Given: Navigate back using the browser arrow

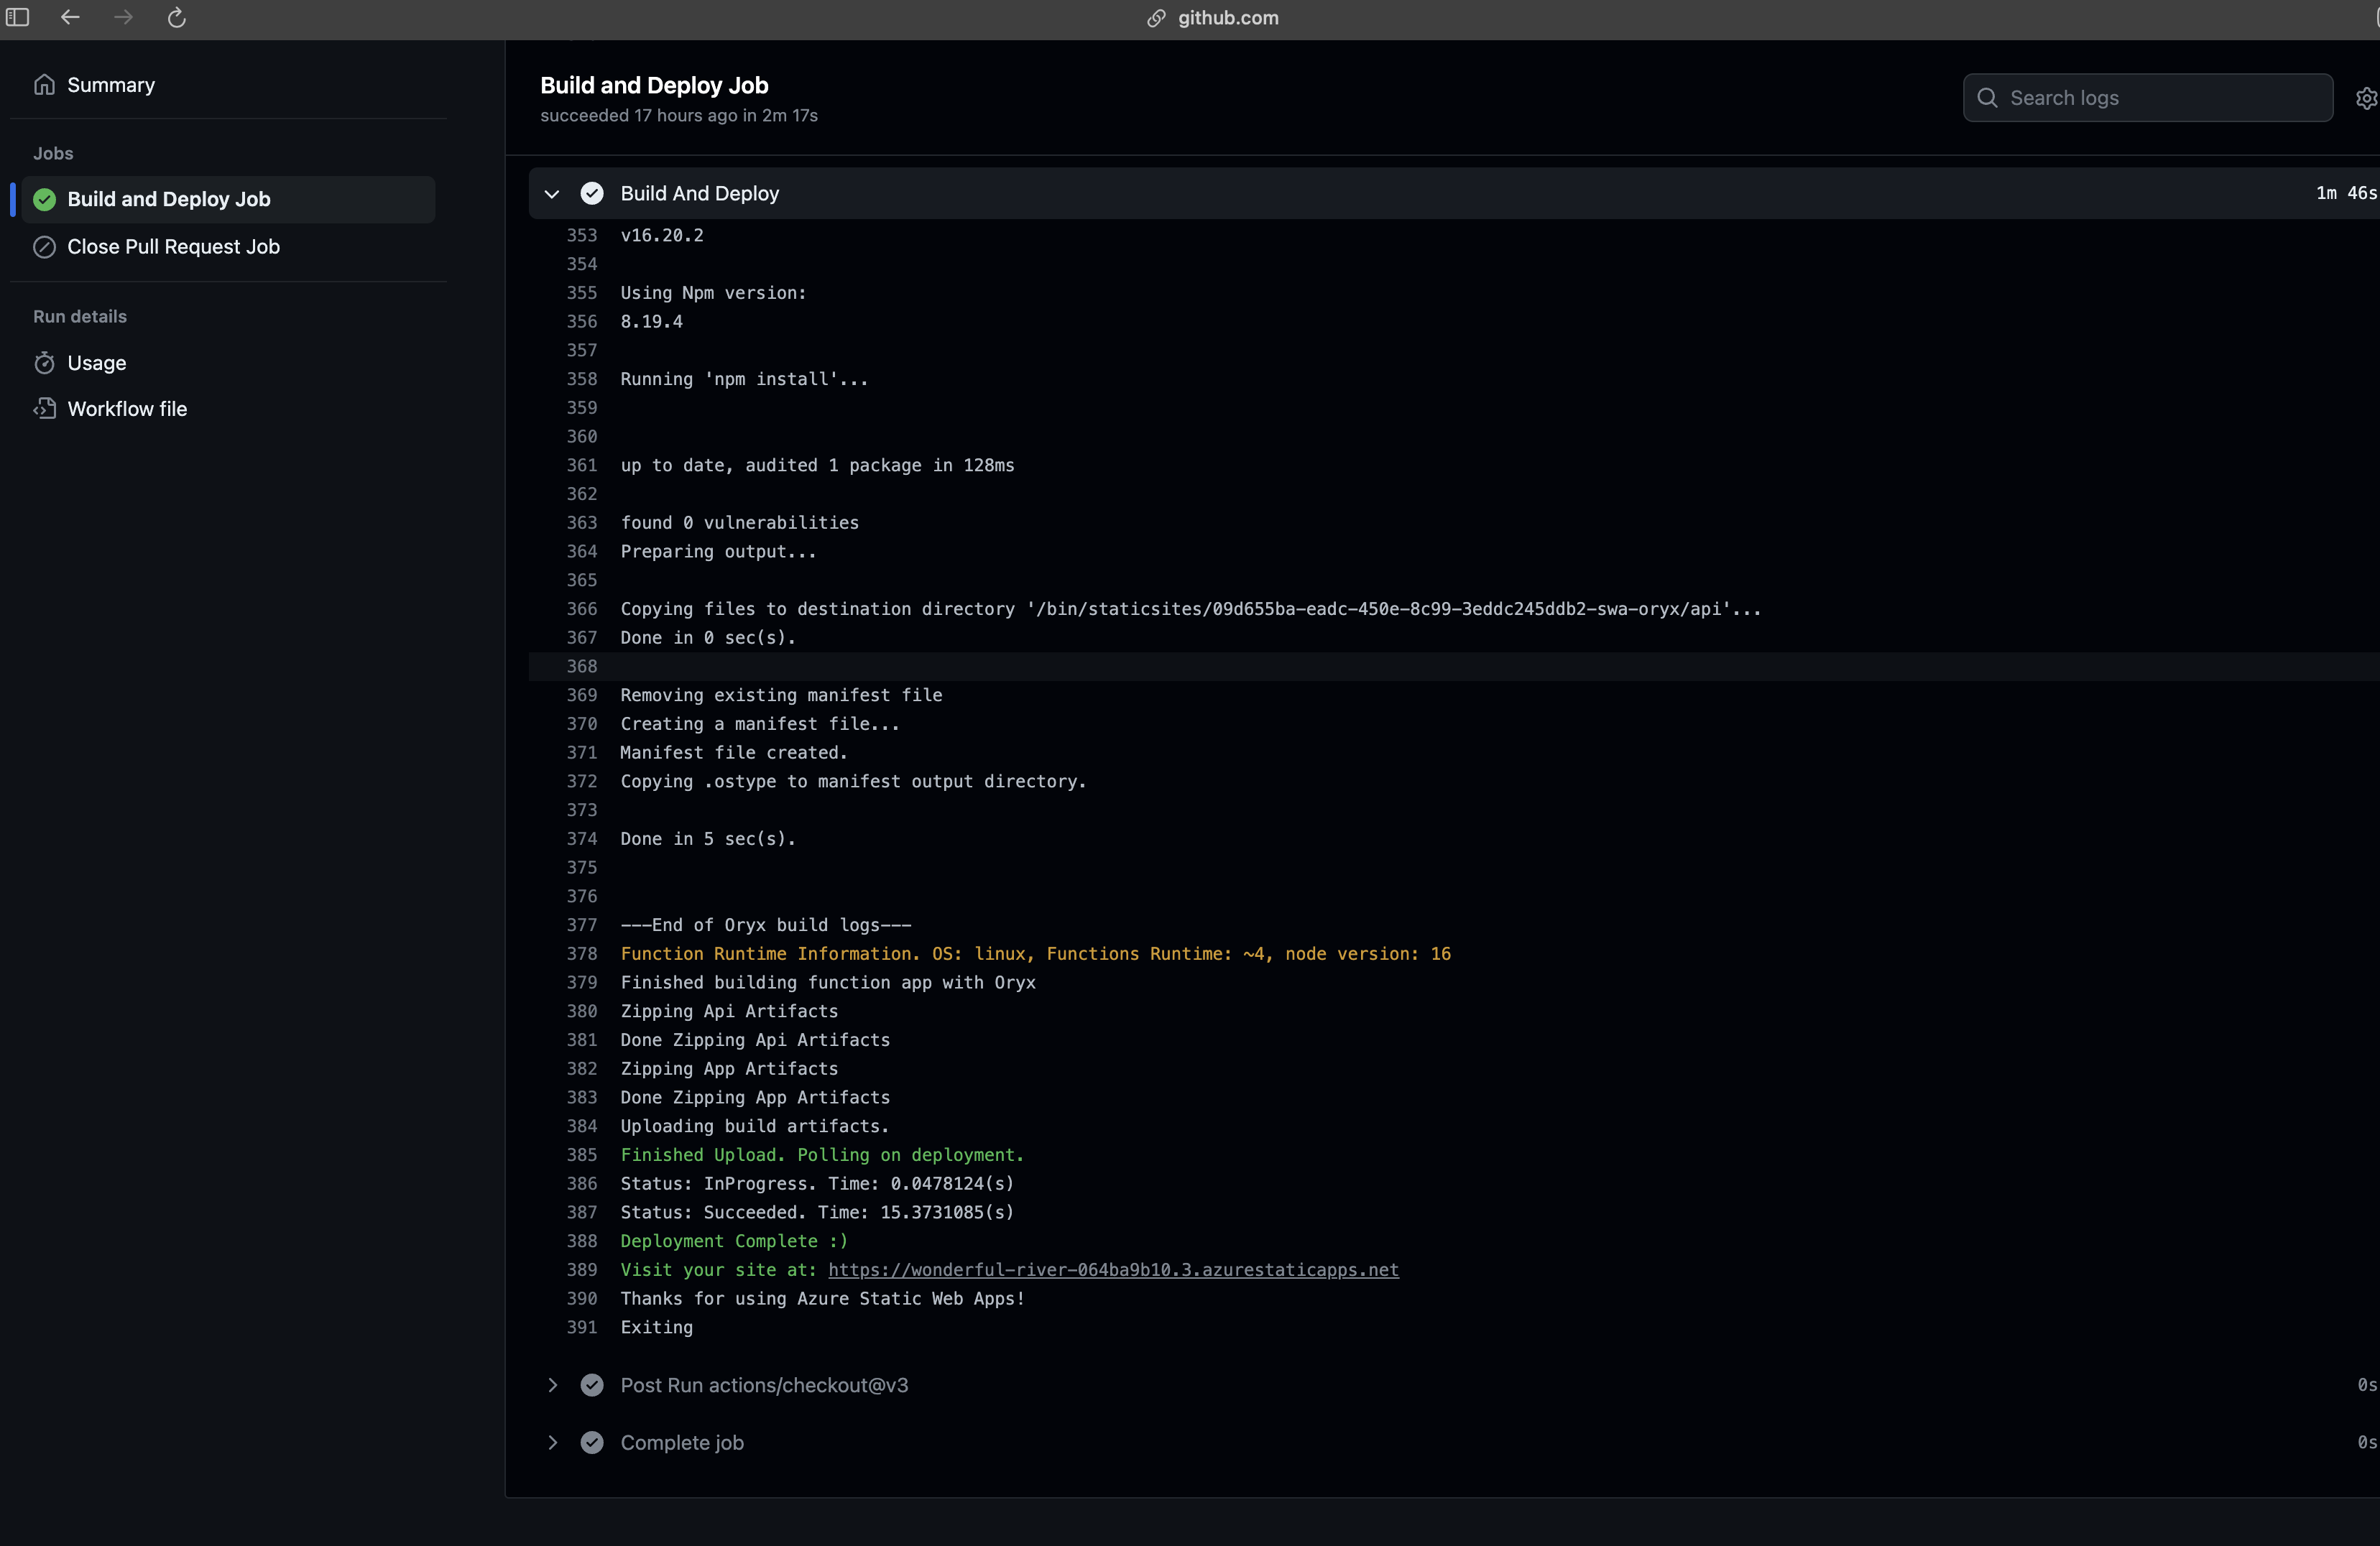Looking at the screenshot, I should tap(69, 17).
